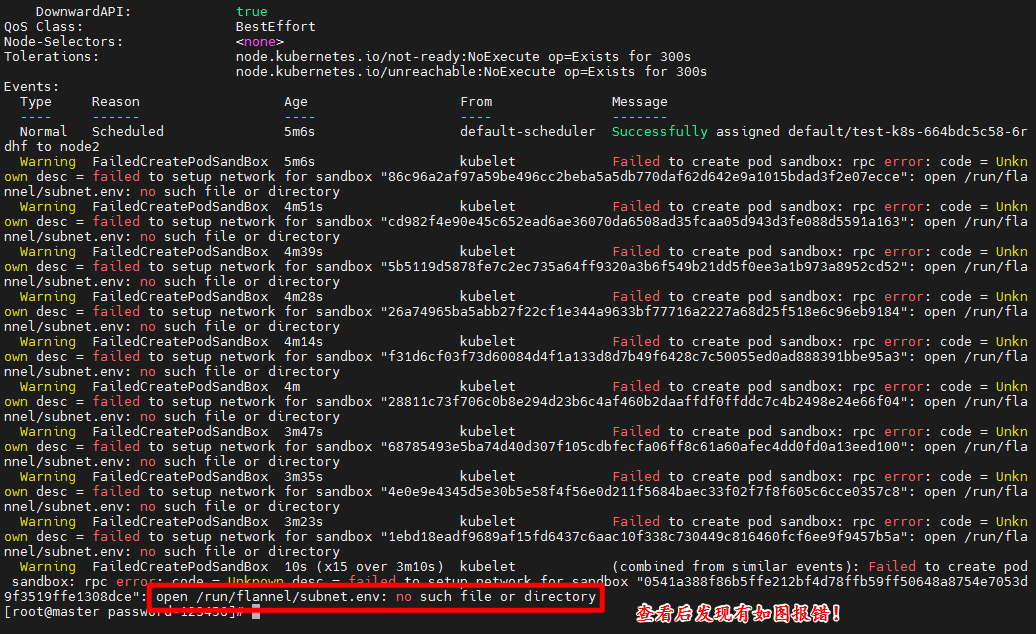Click sandbox ID starting with 28811c73f706
Viewport: 1036px width, 634px height.
(x=644, y=401)
